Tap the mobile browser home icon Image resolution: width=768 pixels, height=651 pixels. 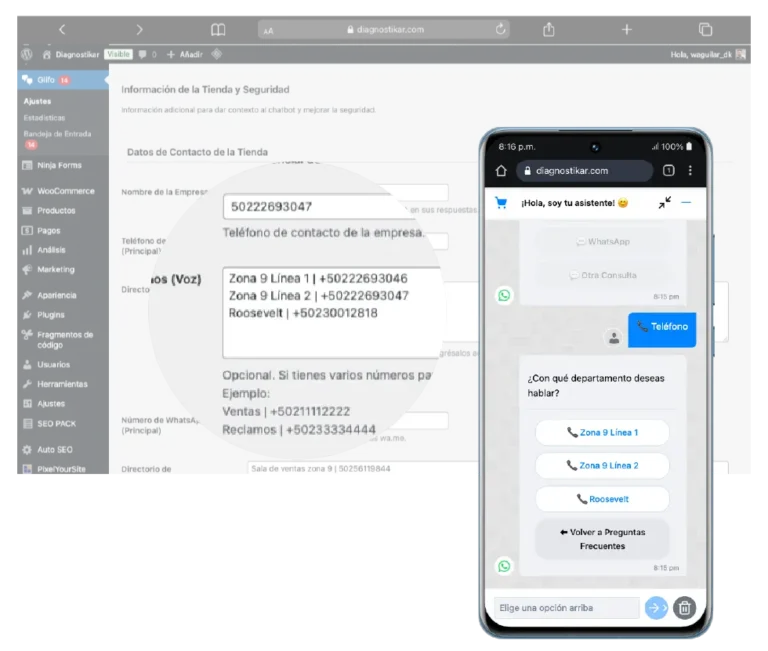tap(501, 171)
